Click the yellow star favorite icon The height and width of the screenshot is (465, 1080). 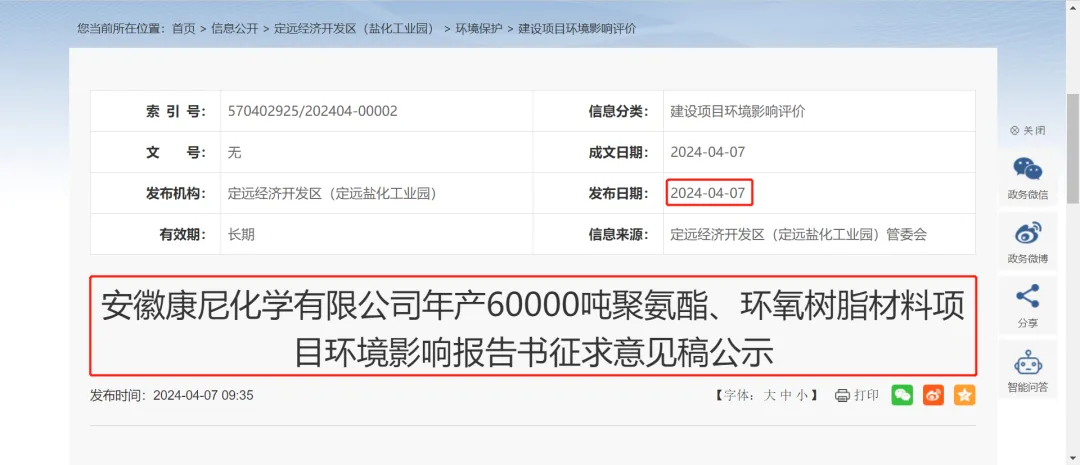point(964,395)
